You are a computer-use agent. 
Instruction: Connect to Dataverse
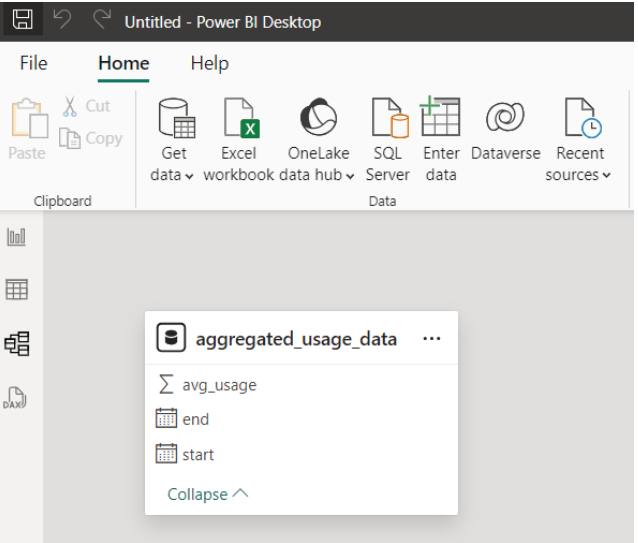pos(505,130)
